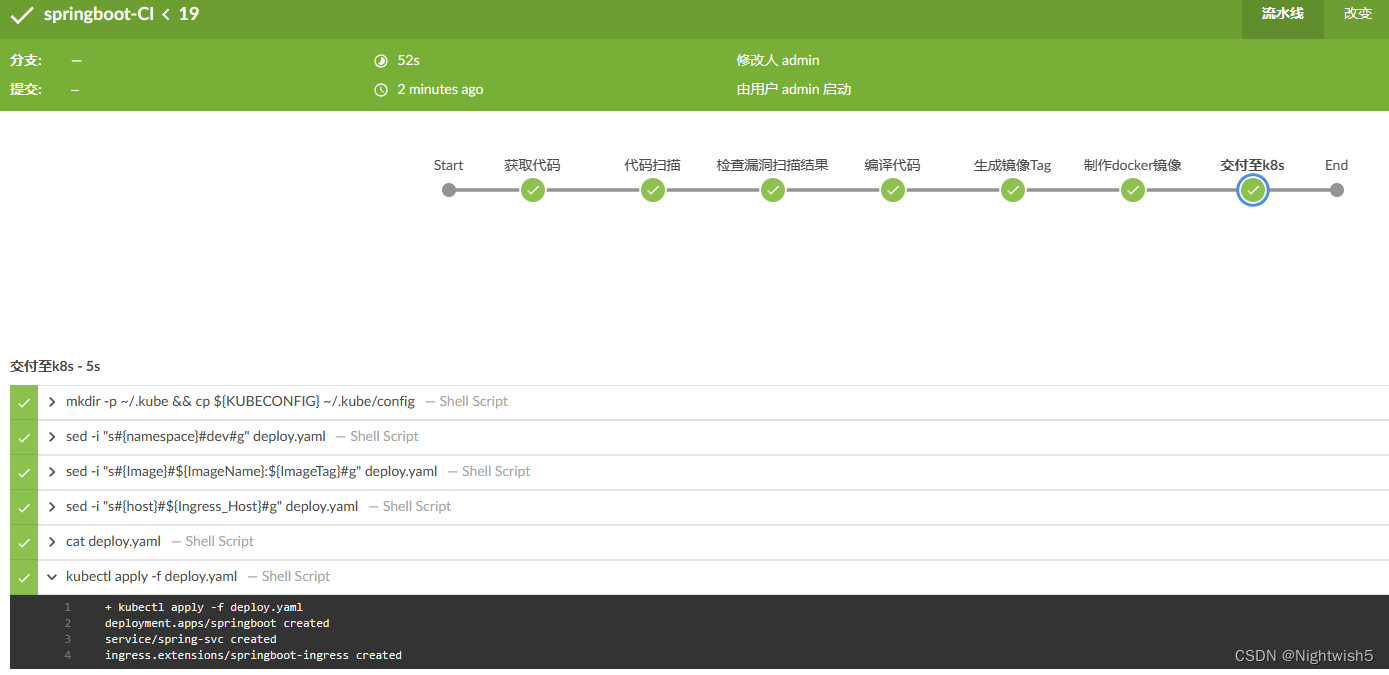
Task: Click log line ingress.extensions/springboot-ingress created
Action: [x=253, y=655]
